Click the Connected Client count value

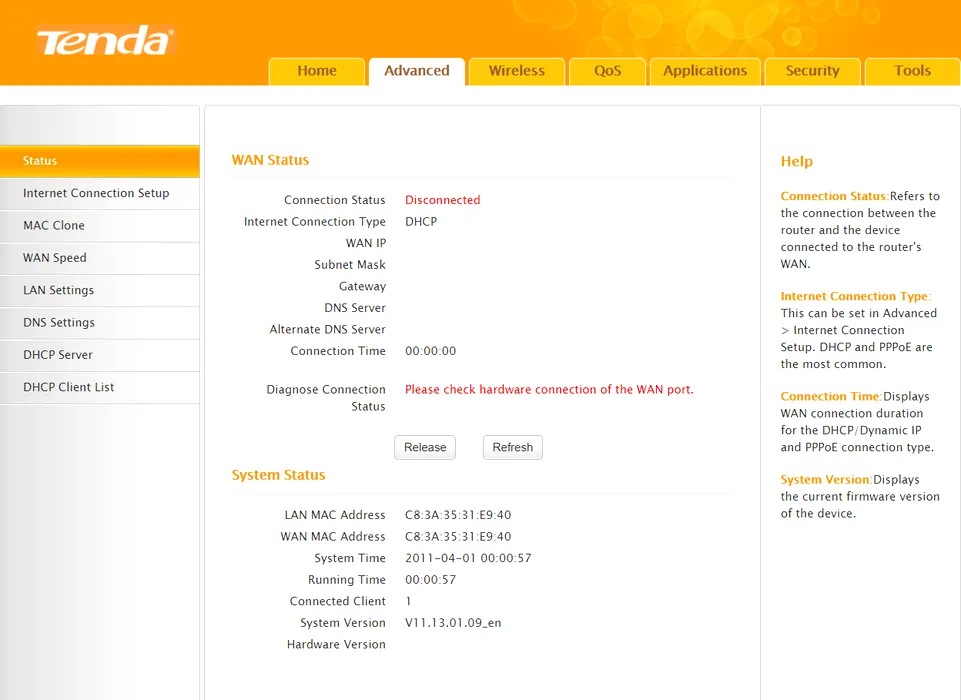[x=408, y=601]
